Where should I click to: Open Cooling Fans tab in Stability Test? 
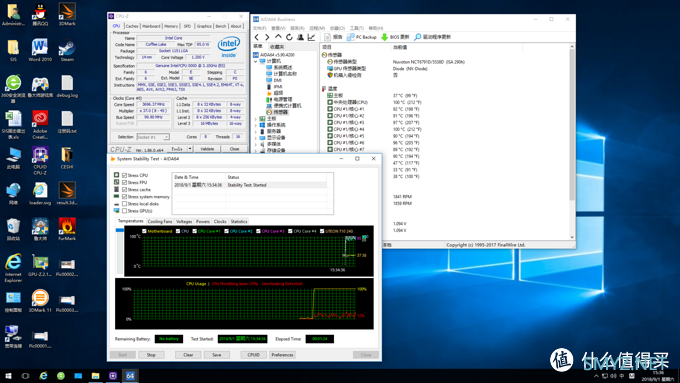(160, 222)
